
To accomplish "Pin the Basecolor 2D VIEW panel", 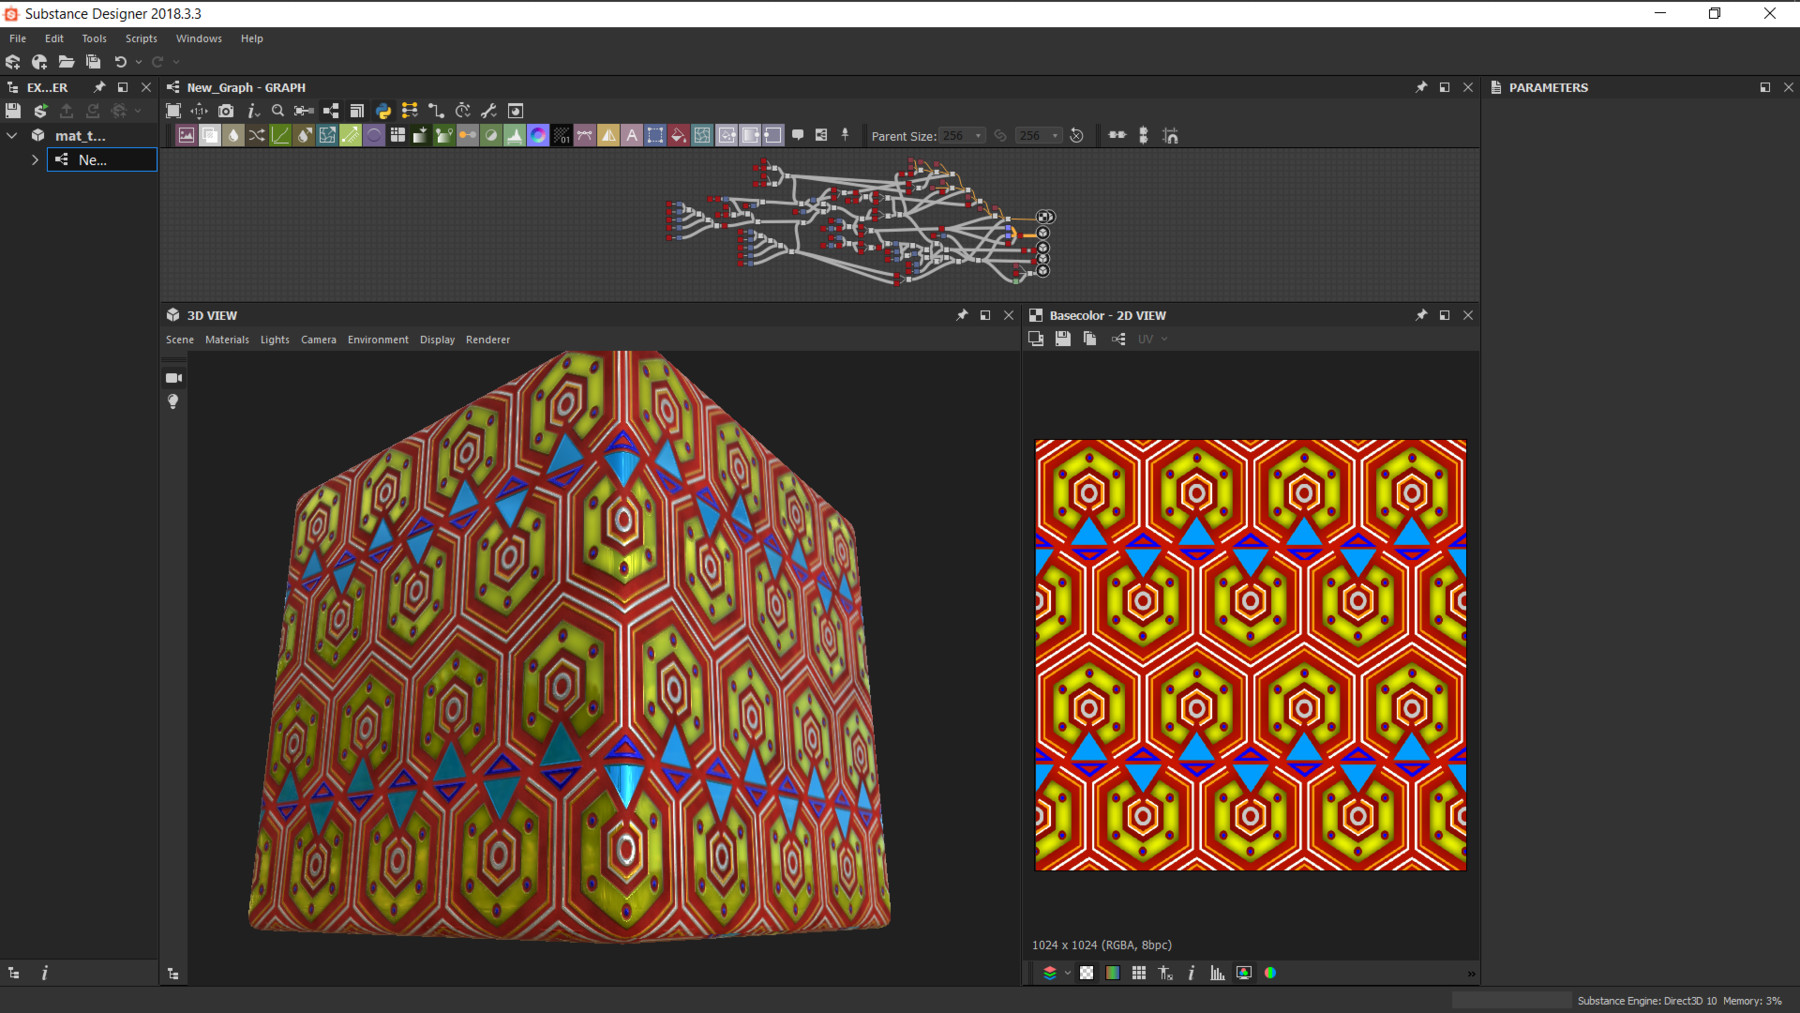I will point(1421,314).
